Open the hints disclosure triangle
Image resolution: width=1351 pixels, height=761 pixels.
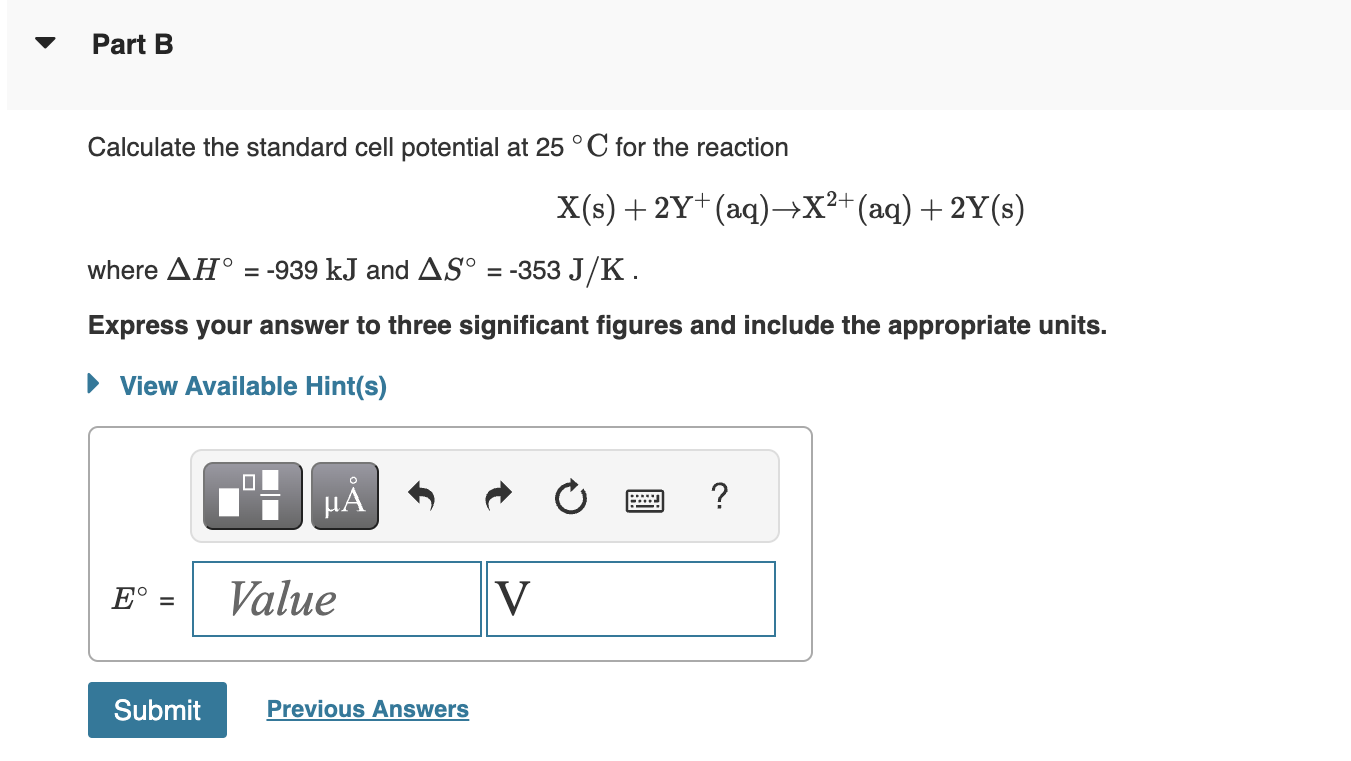tap(93, 385)
